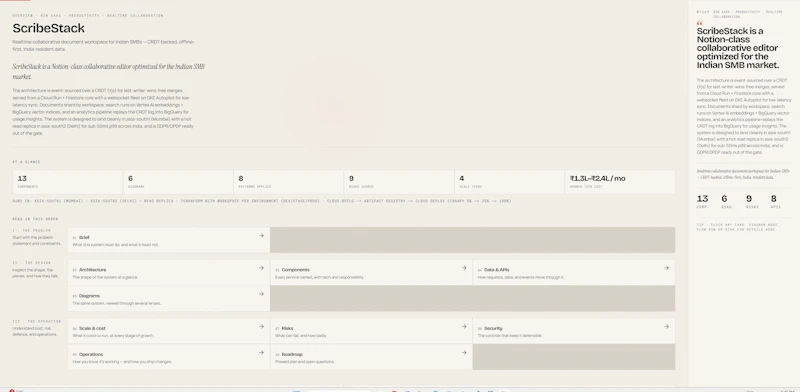Screen dimensions: 800x392
Task: Click 'Phased plan and open questions' text
Action: click(x=305, y=362)
